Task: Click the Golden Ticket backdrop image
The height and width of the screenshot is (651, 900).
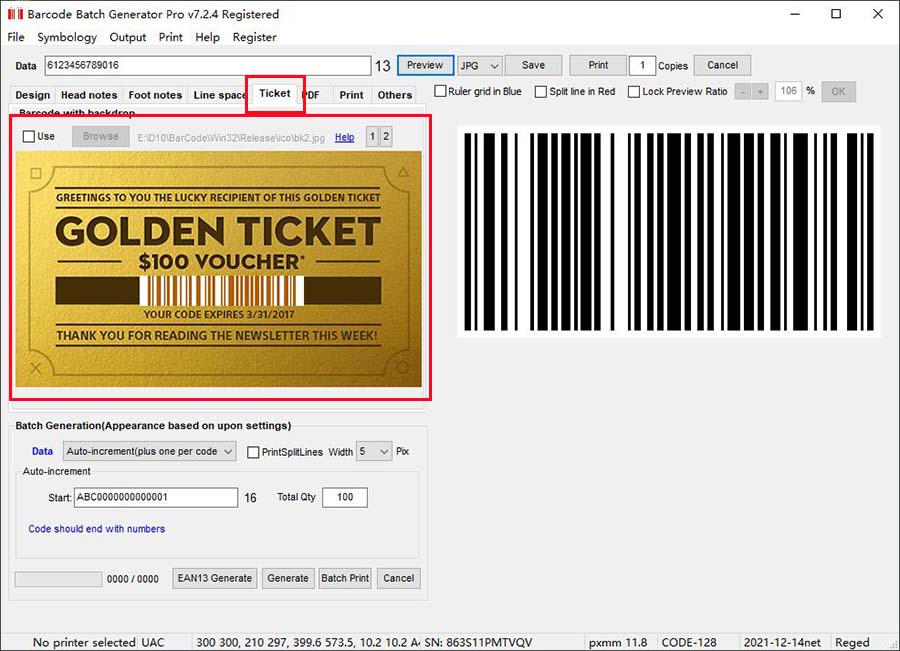Action: click(219, 269)
